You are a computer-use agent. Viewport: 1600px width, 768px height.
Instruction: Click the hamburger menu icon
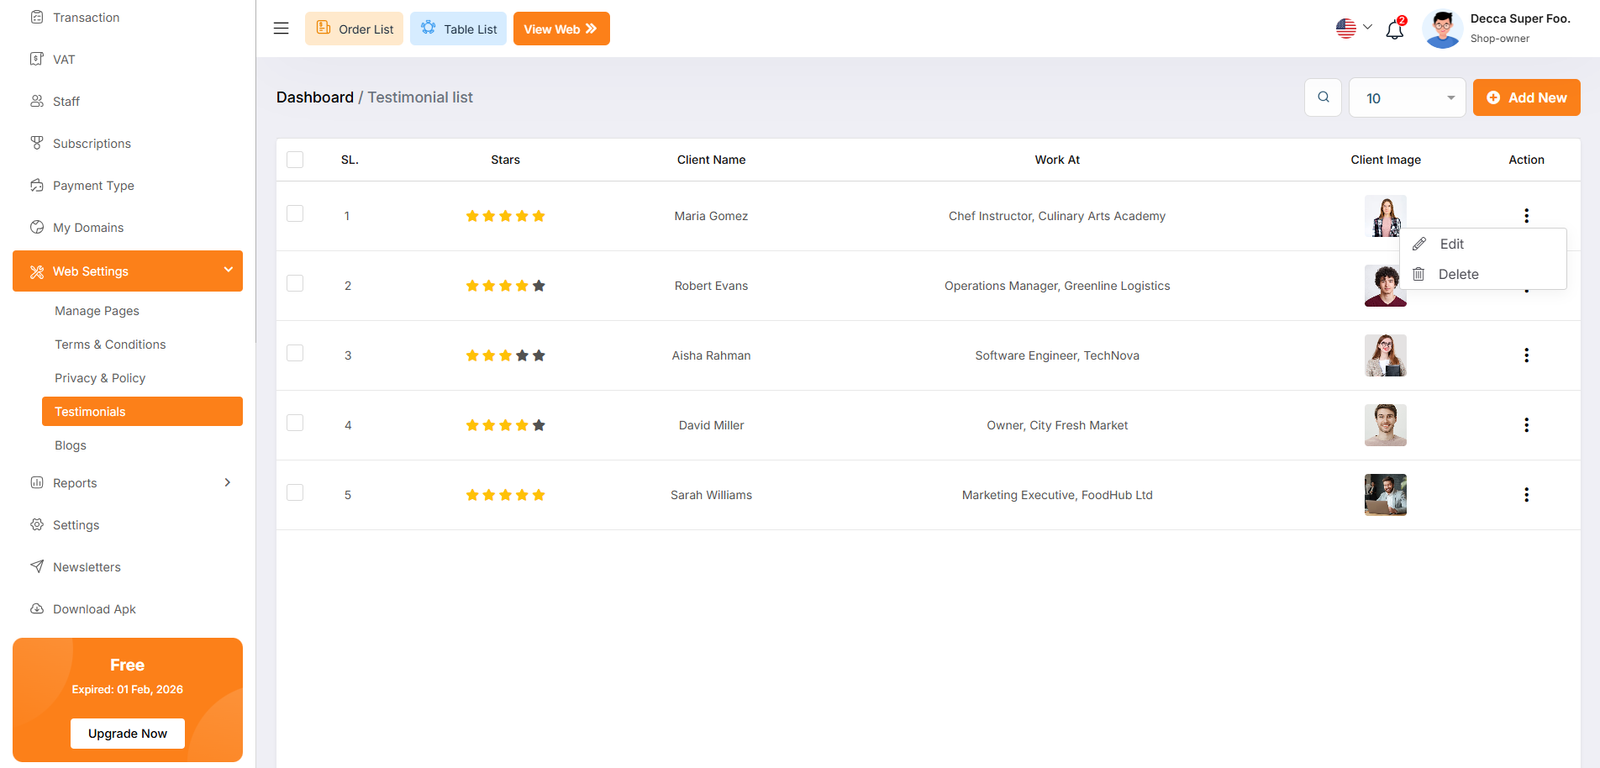pyautogui.click(x=281, y=28)
